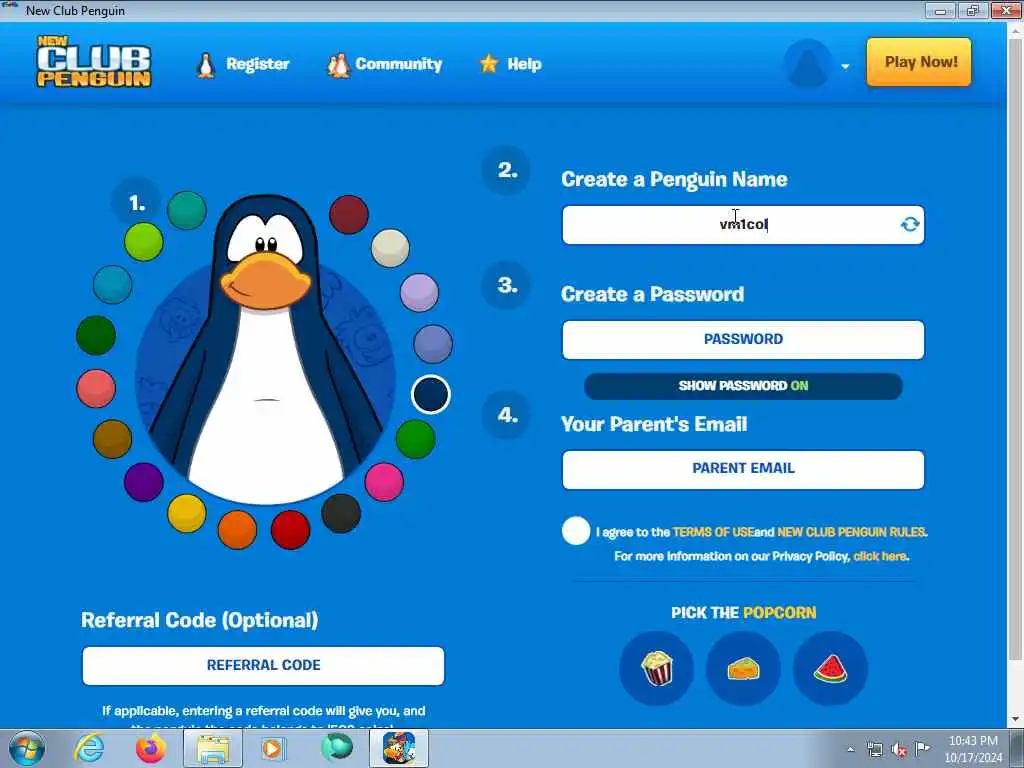The width and height of the screenshot is (1024, 768).
Task: Choose the maroon penguin color
Action: (x=349, y=214)
